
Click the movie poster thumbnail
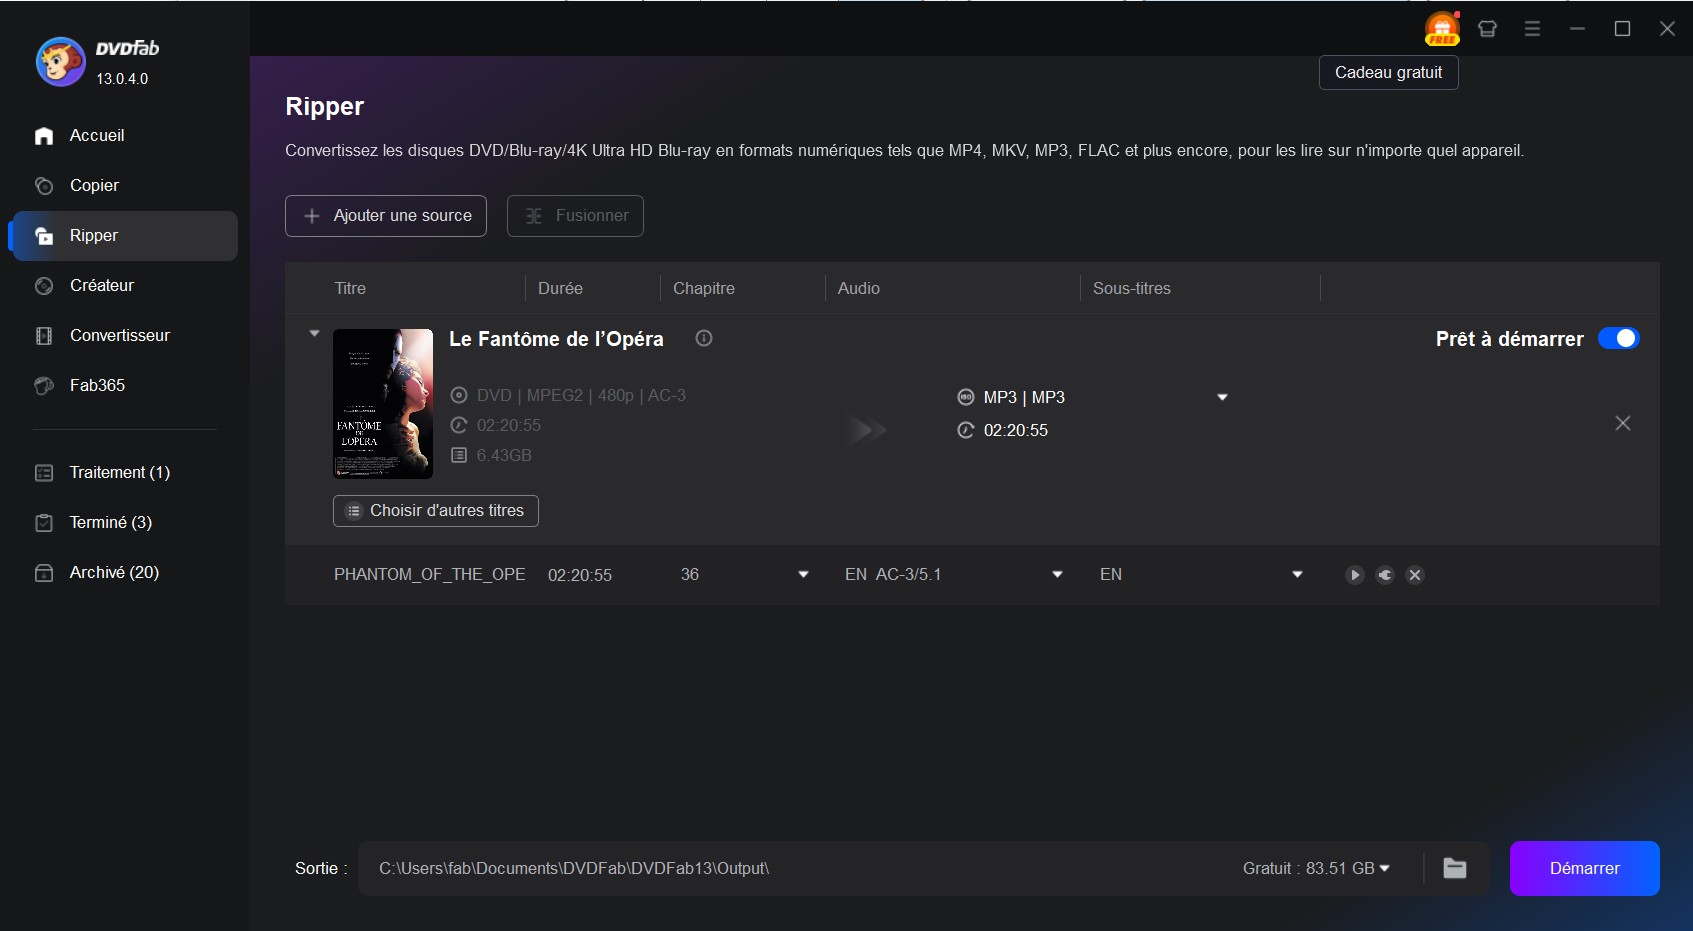(383, 404)
